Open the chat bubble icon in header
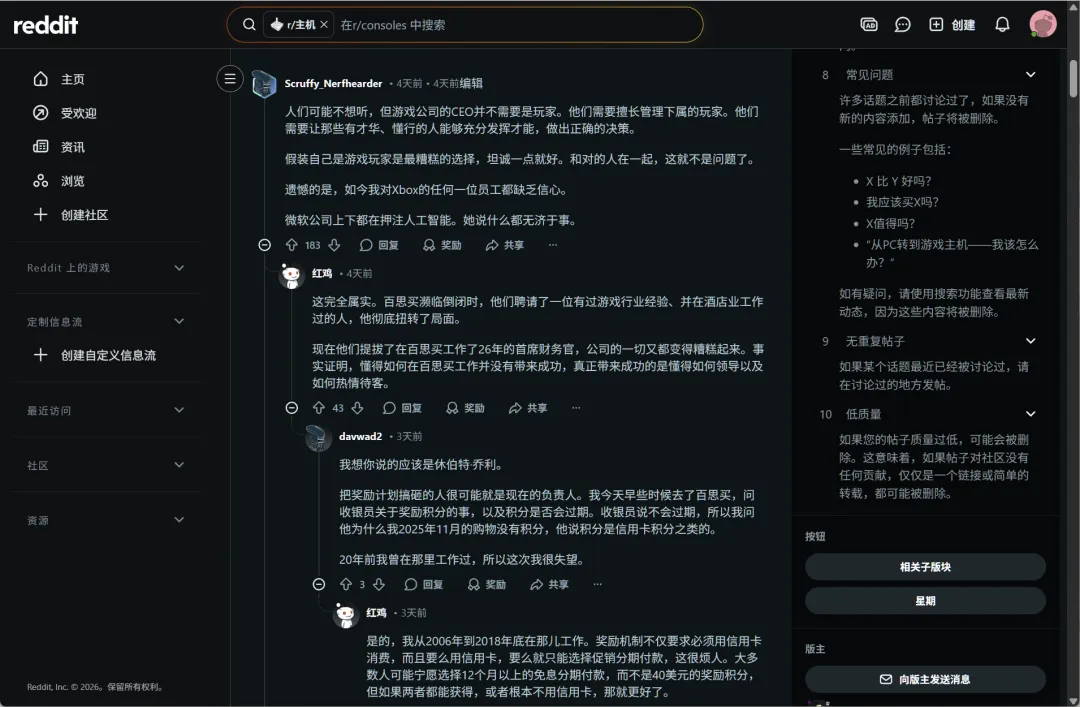1080x707 pixels. (902, 25)
